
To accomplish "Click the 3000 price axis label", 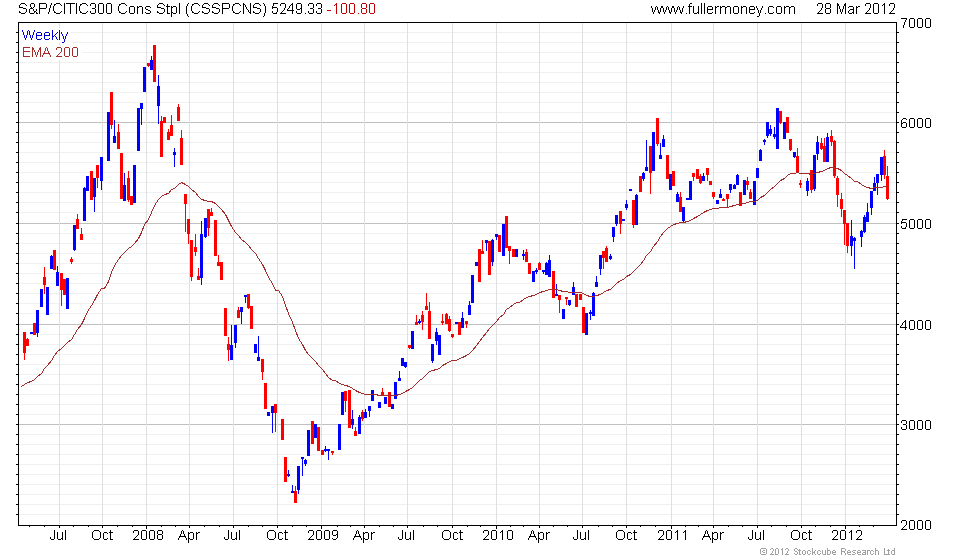I will 916,425.
